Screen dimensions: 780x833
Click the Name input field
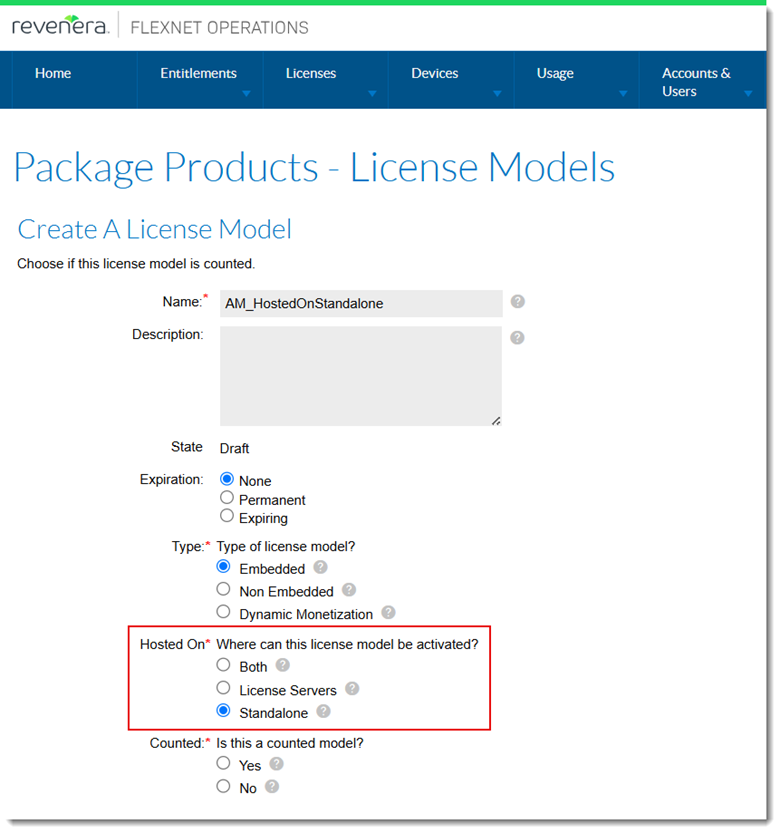coord(360,303)
